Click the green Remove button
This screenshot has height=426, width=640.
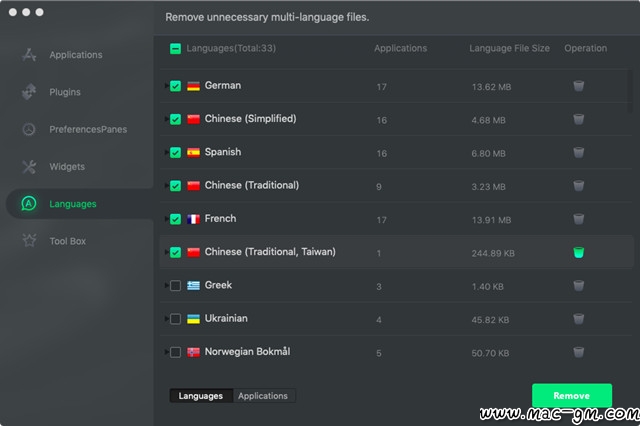click(x=571, y=395)
